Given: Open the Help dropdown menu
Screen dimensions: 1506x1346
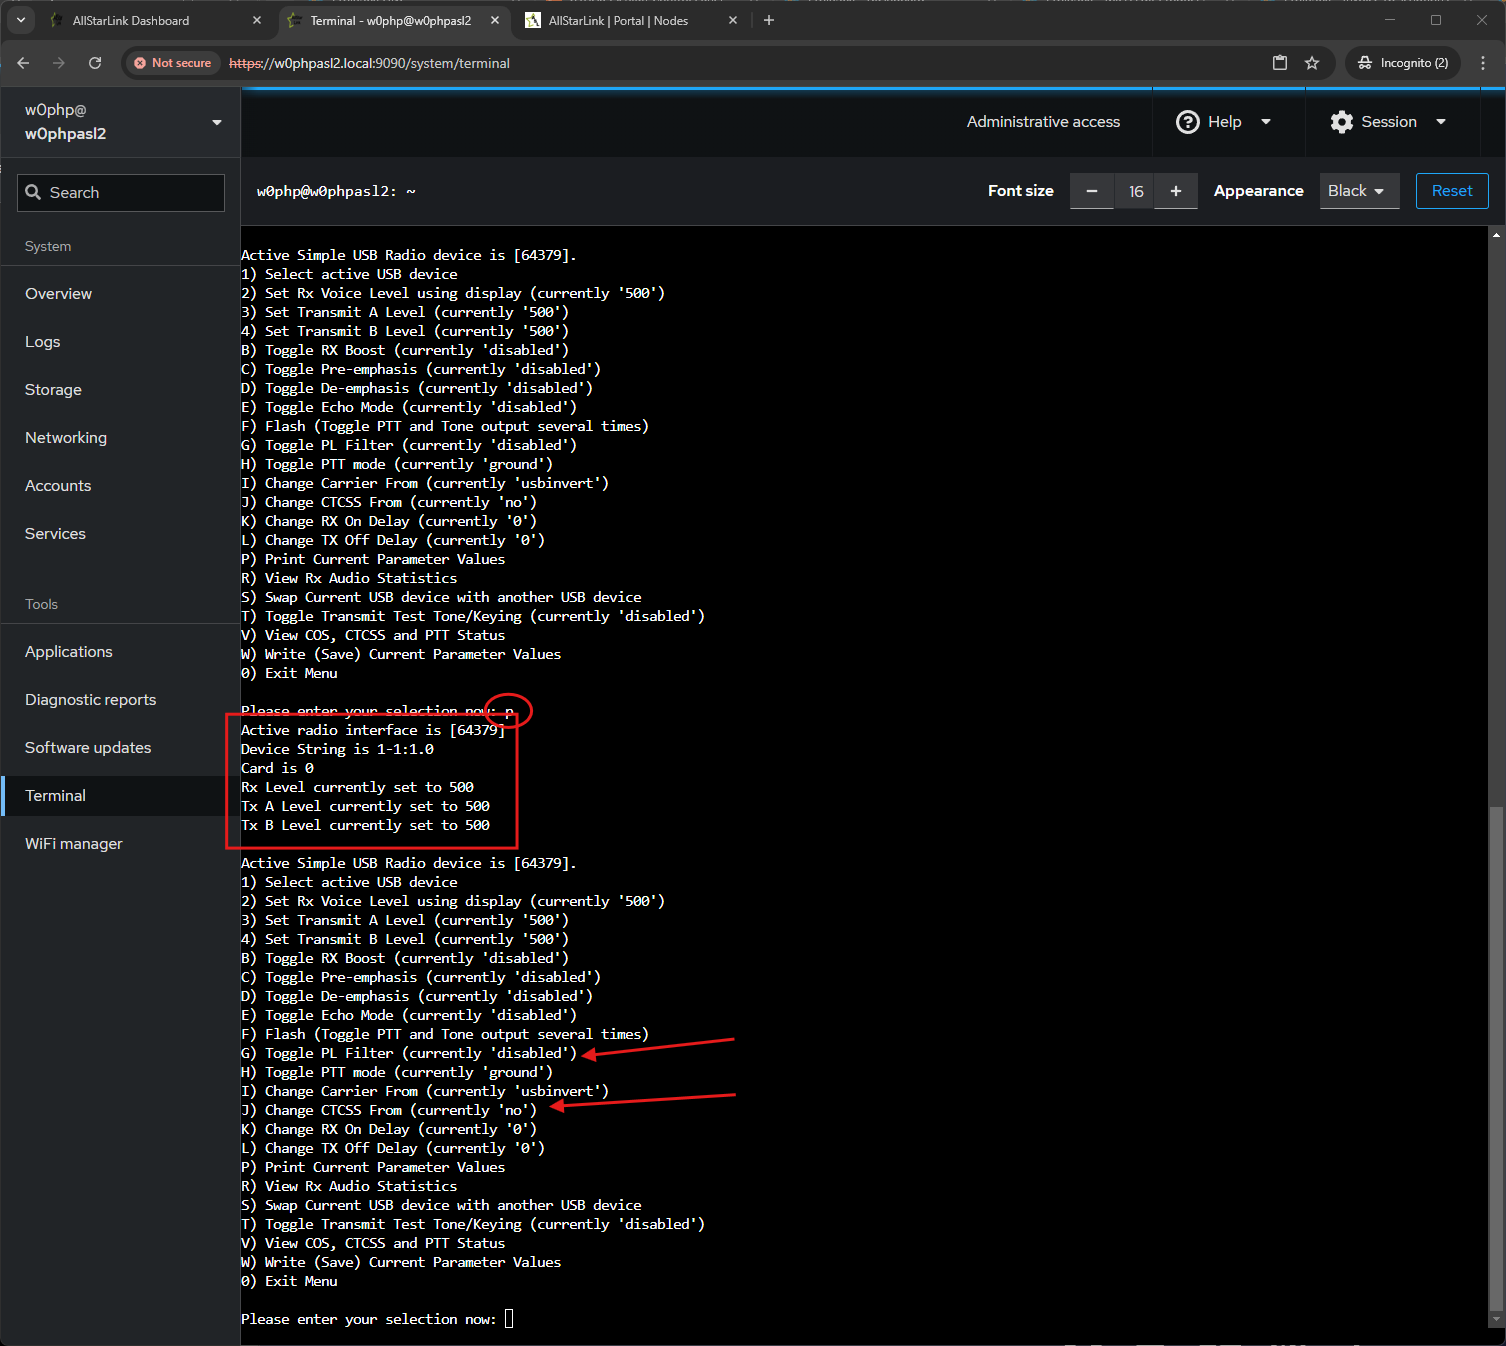Looking at the screenshot, I should point(1224,122).
